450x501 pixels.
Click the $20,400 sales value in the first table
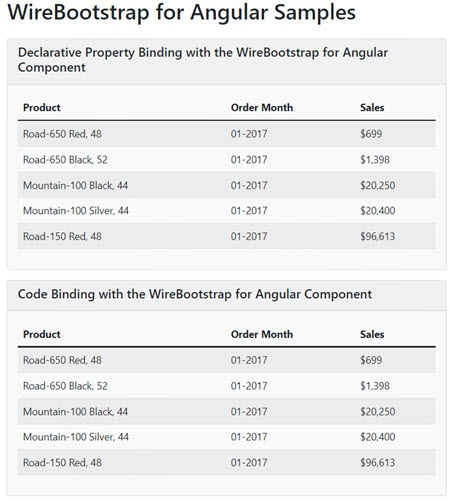[x=377, y=211]
